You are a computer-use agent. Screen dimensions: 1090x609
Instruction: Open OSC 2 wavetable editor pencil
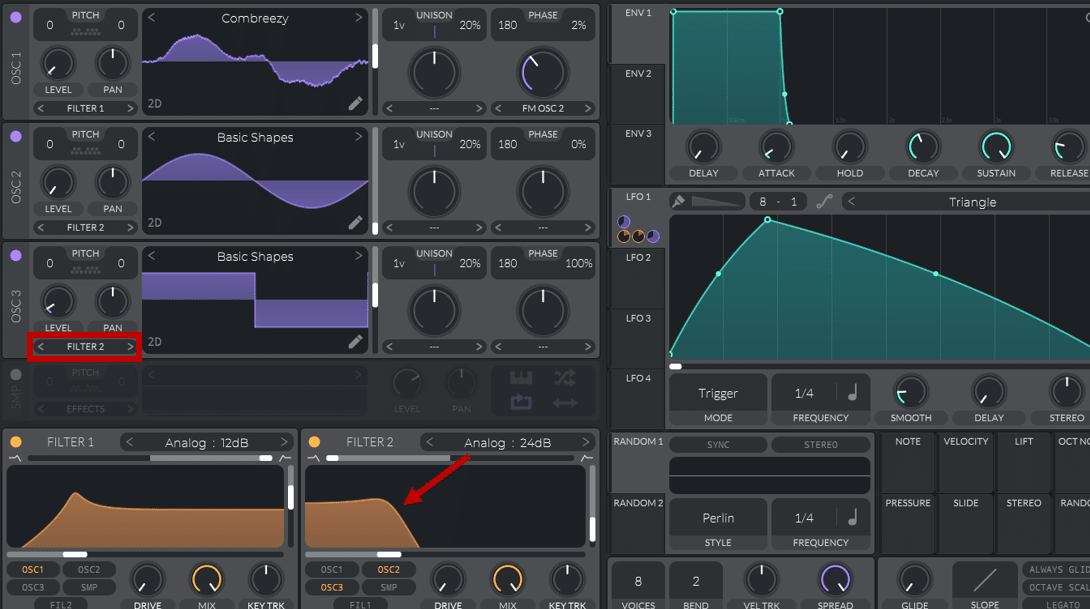click(x=355, y=222)
